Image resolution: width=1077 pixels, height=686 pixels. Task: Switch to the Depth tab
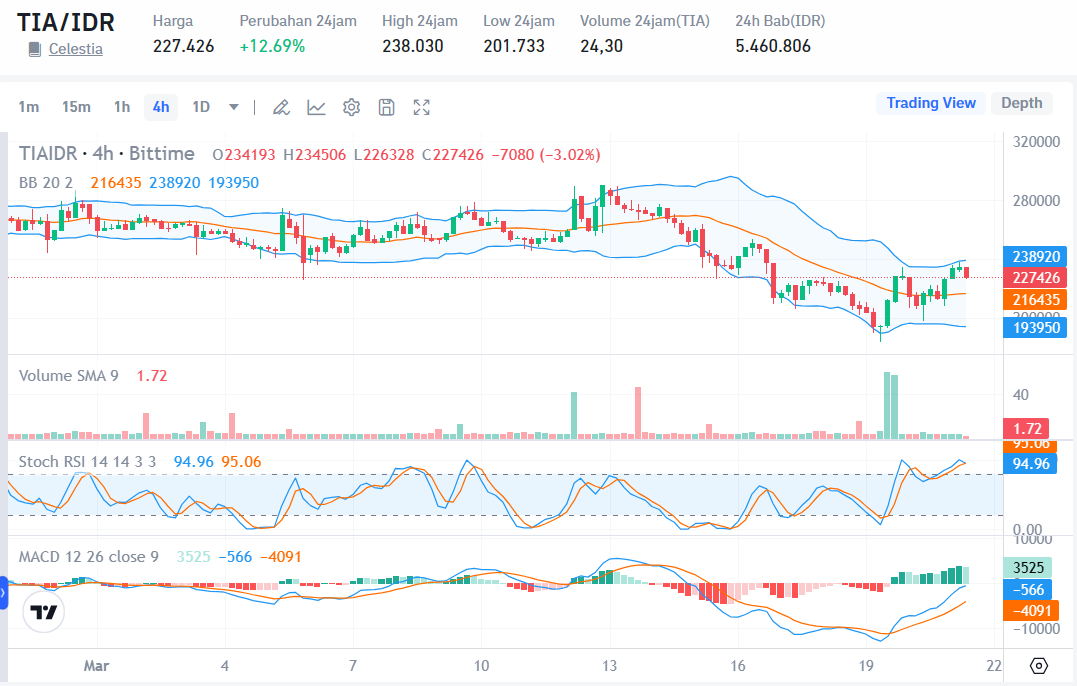click(x=1021, y=103)
